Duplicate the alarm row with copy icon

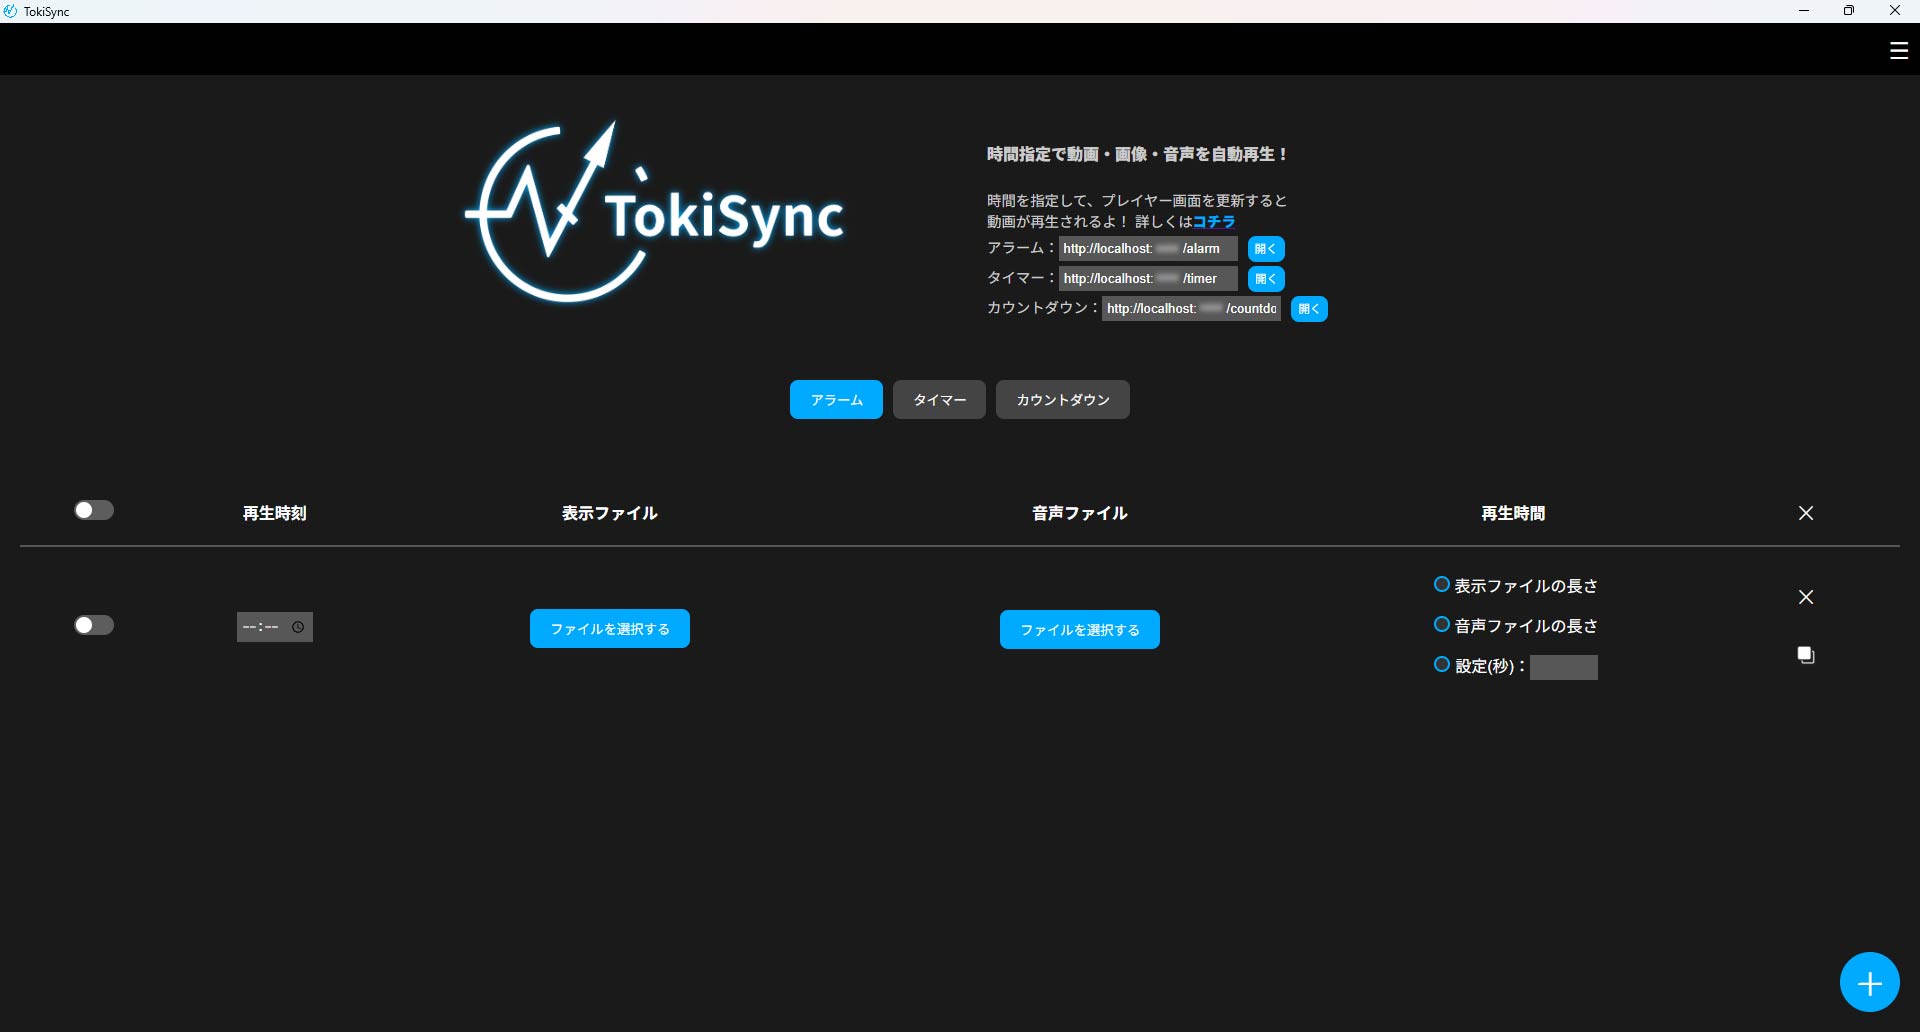tap(1806, 655)
